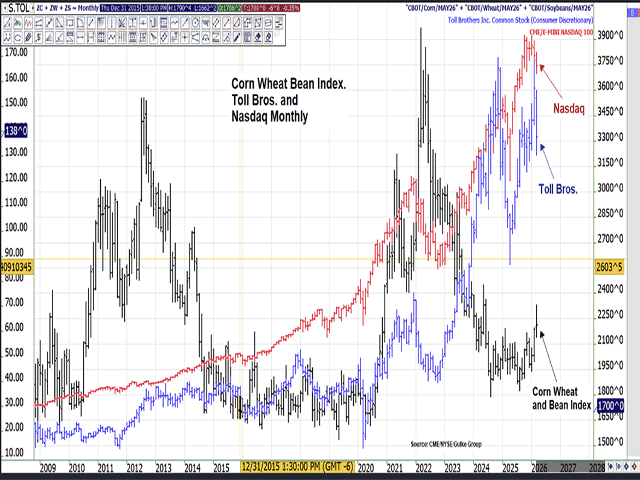Click the yellow 12/31/2015 1:30:00 PM date label
This screenshot has height=480, width=640.
coord(297,467)
